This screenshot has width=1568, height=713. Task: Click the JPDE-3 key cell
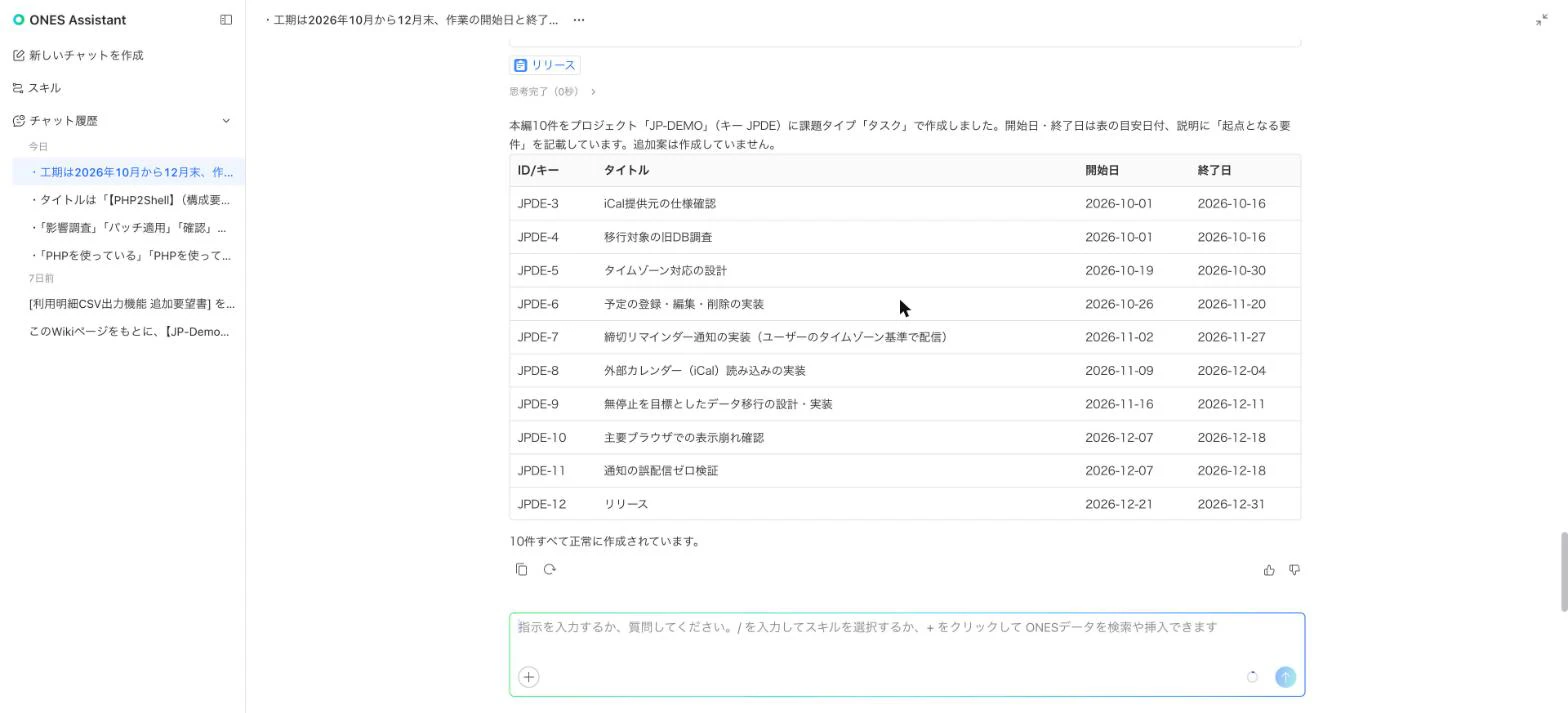click(x=538, y=204)
